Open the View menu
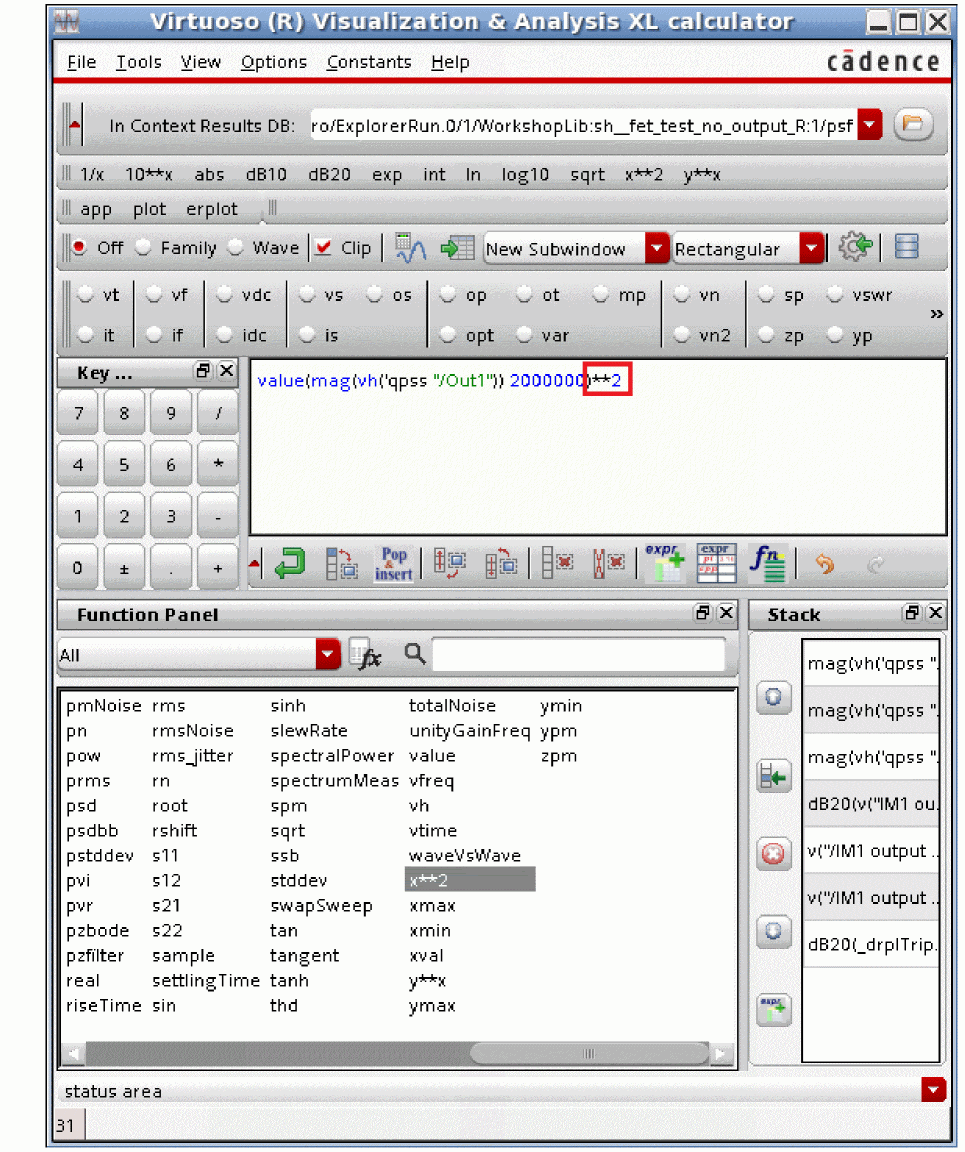Image resolution: width=965 pixels, height=1152 pixels. tap(201, 62)
